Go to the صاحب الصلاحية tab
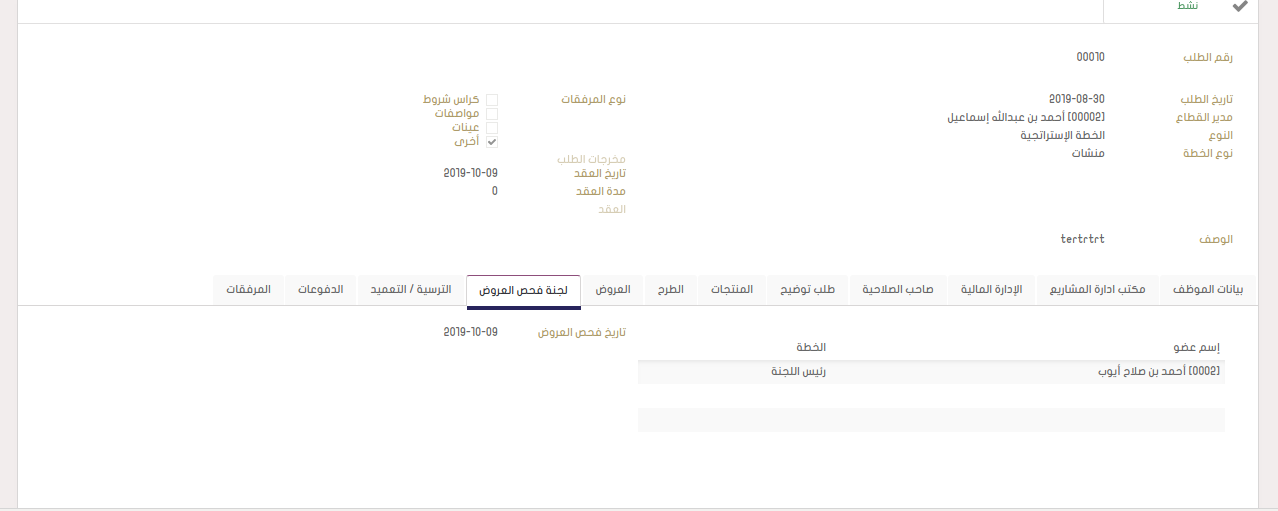Image resolution: width=1278 pixels, height=511 pixels. (x=898, y=290)
